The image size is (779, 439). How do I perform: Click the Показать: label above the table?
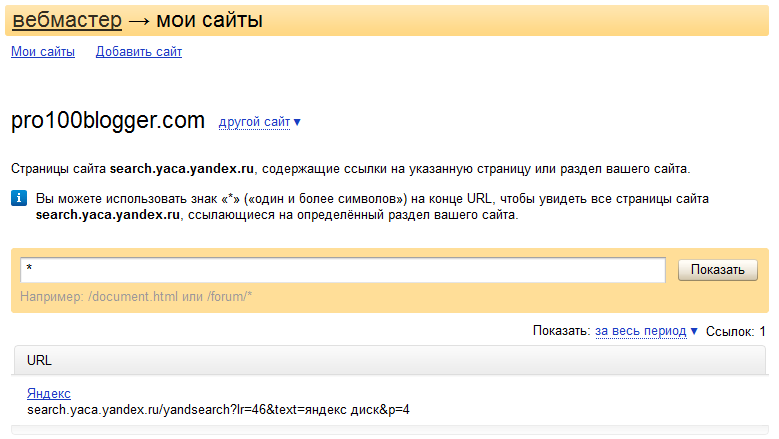[x=561, y=331]
